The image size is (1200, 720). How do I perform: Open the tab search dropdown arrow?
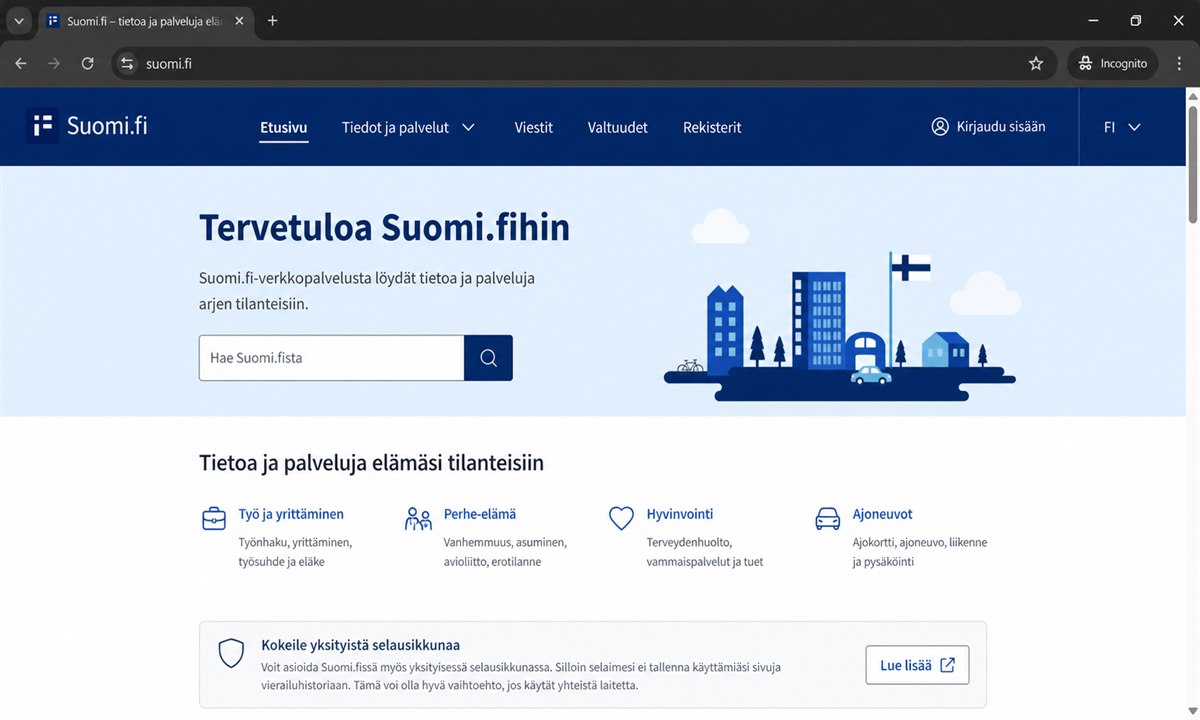click(18, 21)
